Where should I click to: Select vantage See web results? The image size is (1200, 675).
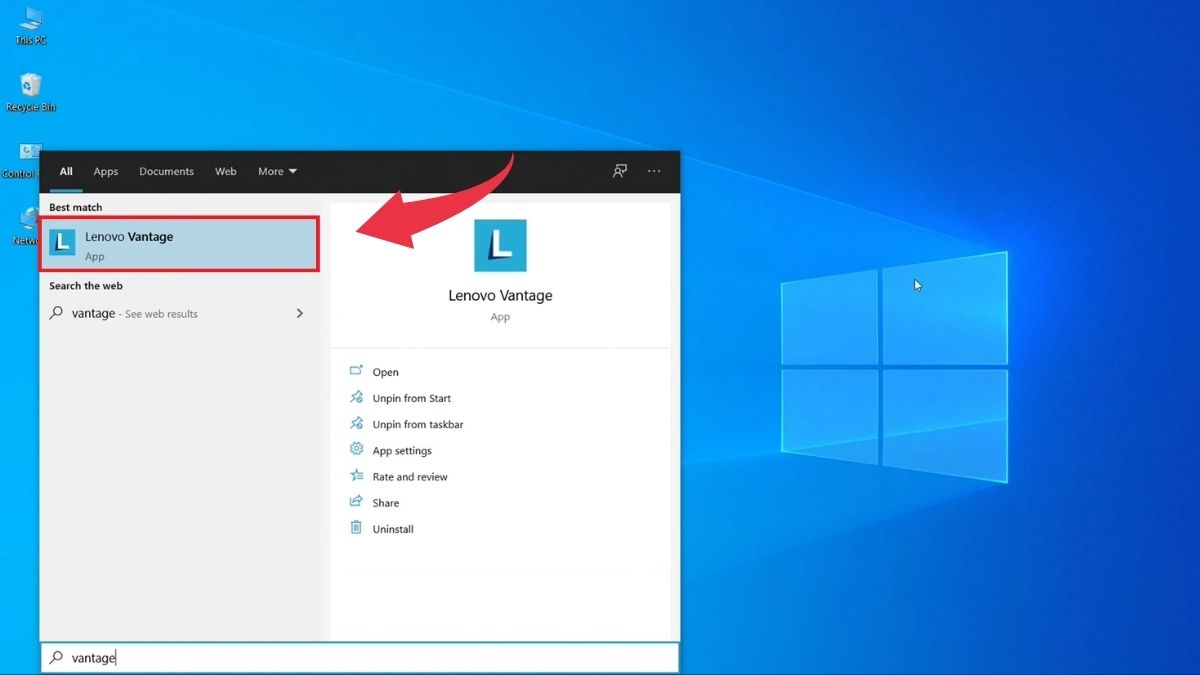point(180,314)
